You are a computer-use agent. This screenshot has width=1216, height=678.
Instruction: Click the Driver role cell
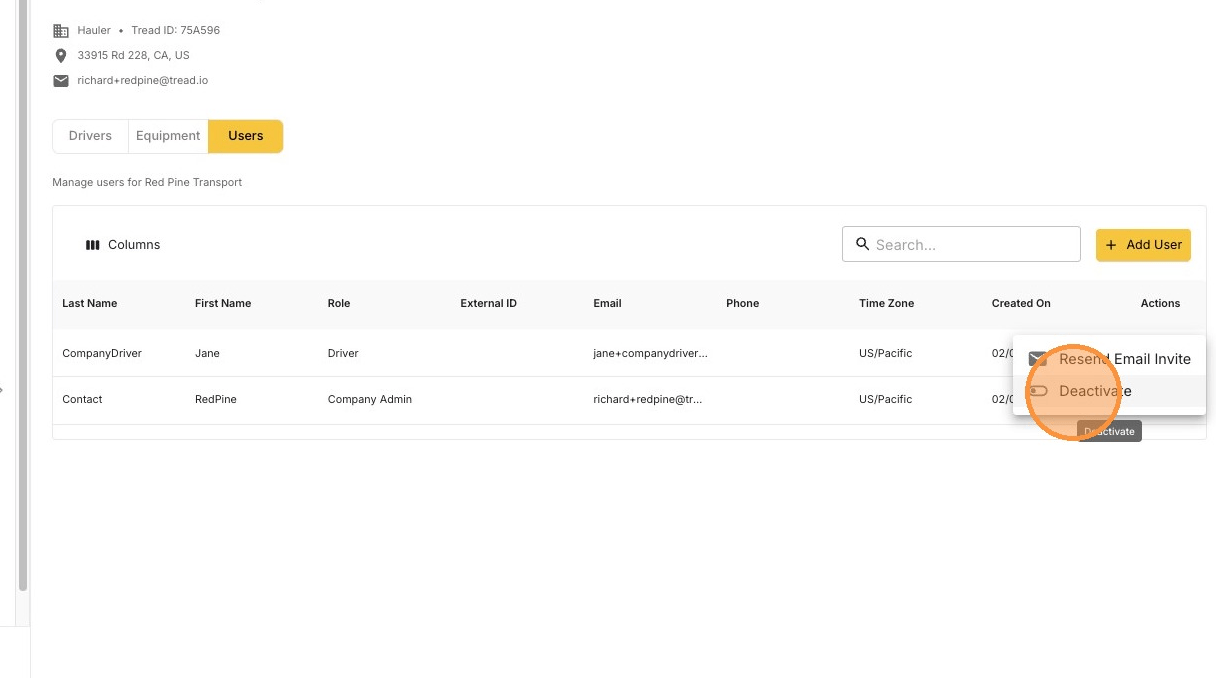click(x=343, y=353)
